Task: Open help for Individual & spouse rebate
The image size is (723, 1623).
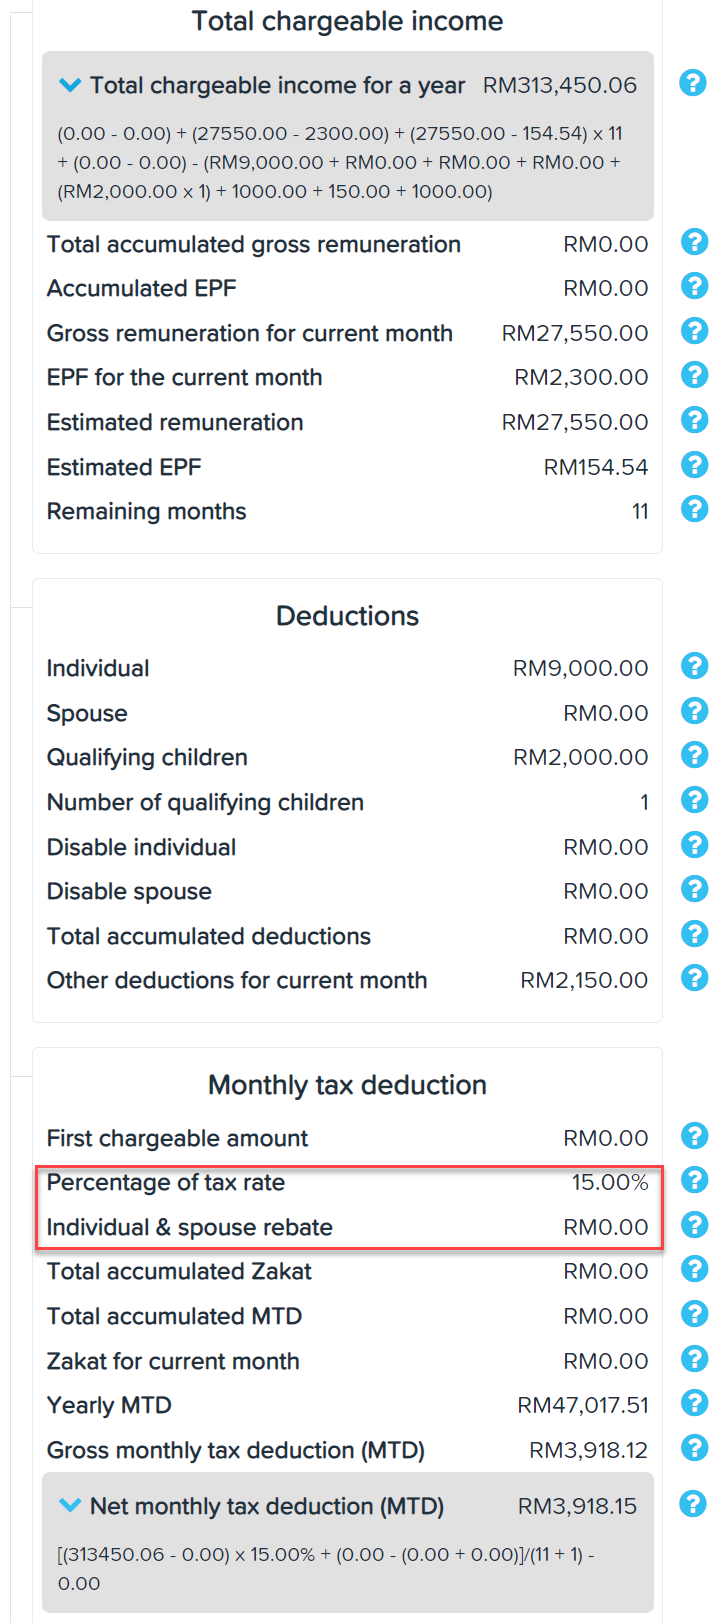Action: (694, 1225)
